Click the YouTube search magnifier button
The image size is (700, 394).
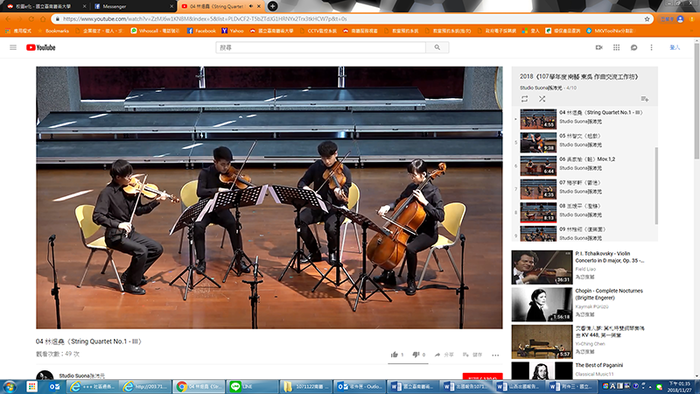click(437, 47)
